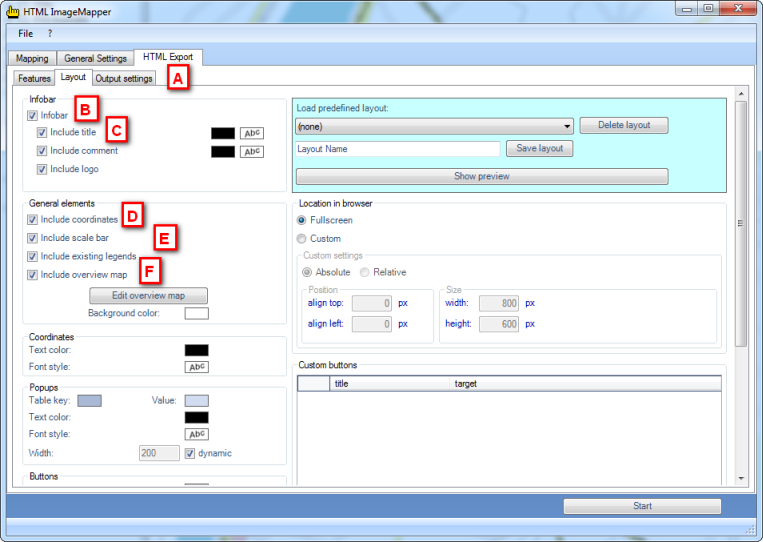Uncheck the Include logo checkbox

click(x=42, y=169)
